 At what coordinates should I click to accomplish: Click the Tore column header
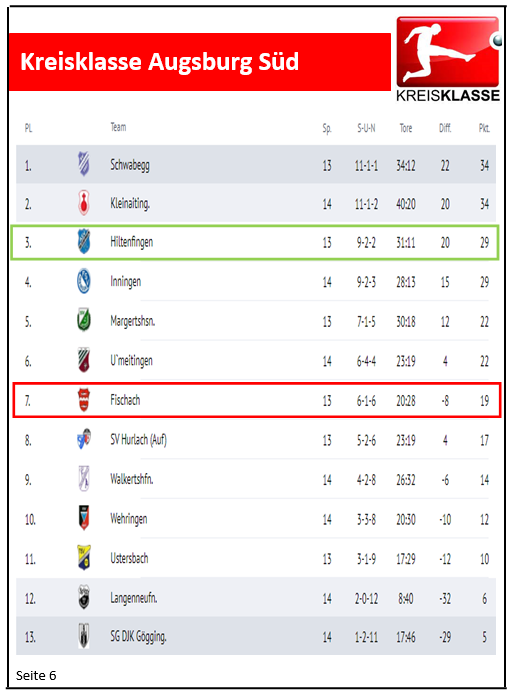pyautogui.click(x=406, y=128)
